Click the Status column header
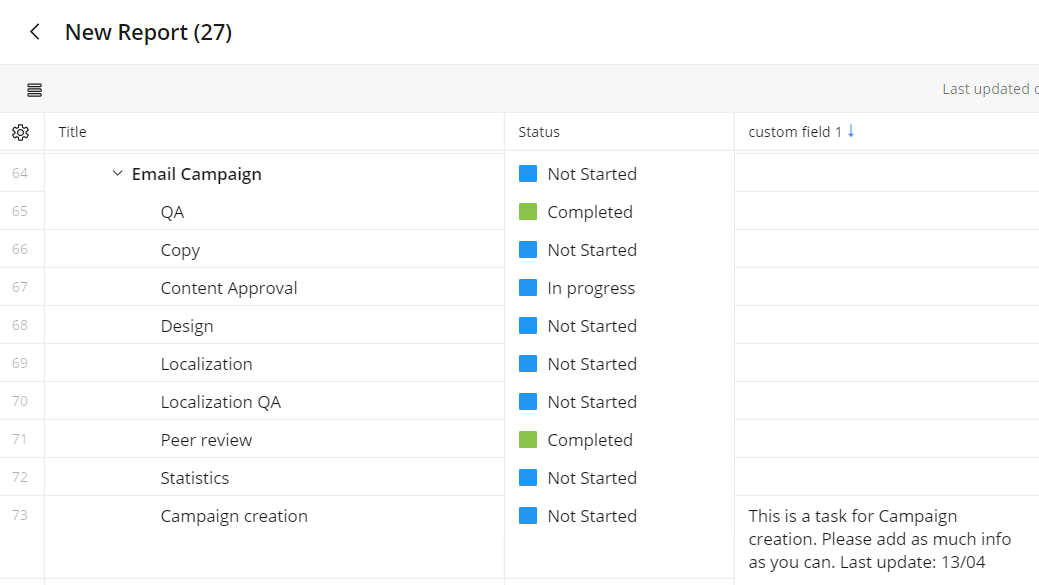 tap(539, 132)
